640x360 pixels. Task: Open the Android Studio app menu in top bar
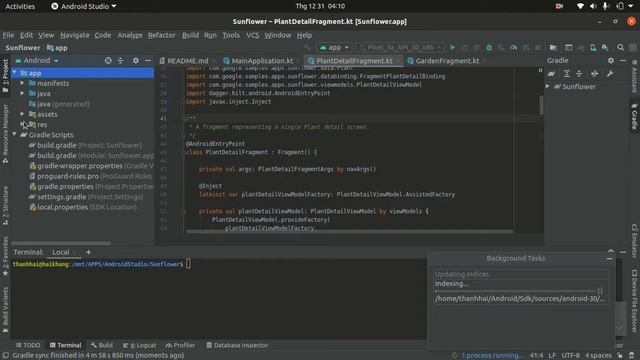(x=84, y=6)
